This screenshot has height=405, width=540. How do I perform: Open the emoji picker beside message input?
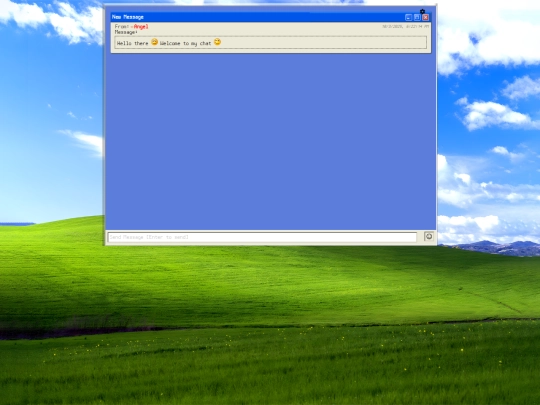[429, 236]
